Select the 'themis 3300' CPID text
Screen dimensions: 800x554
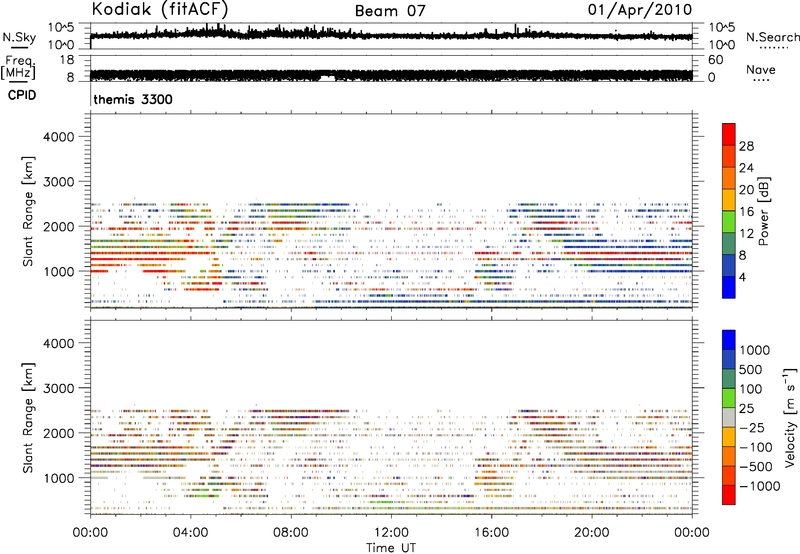(x=133, y=99)
